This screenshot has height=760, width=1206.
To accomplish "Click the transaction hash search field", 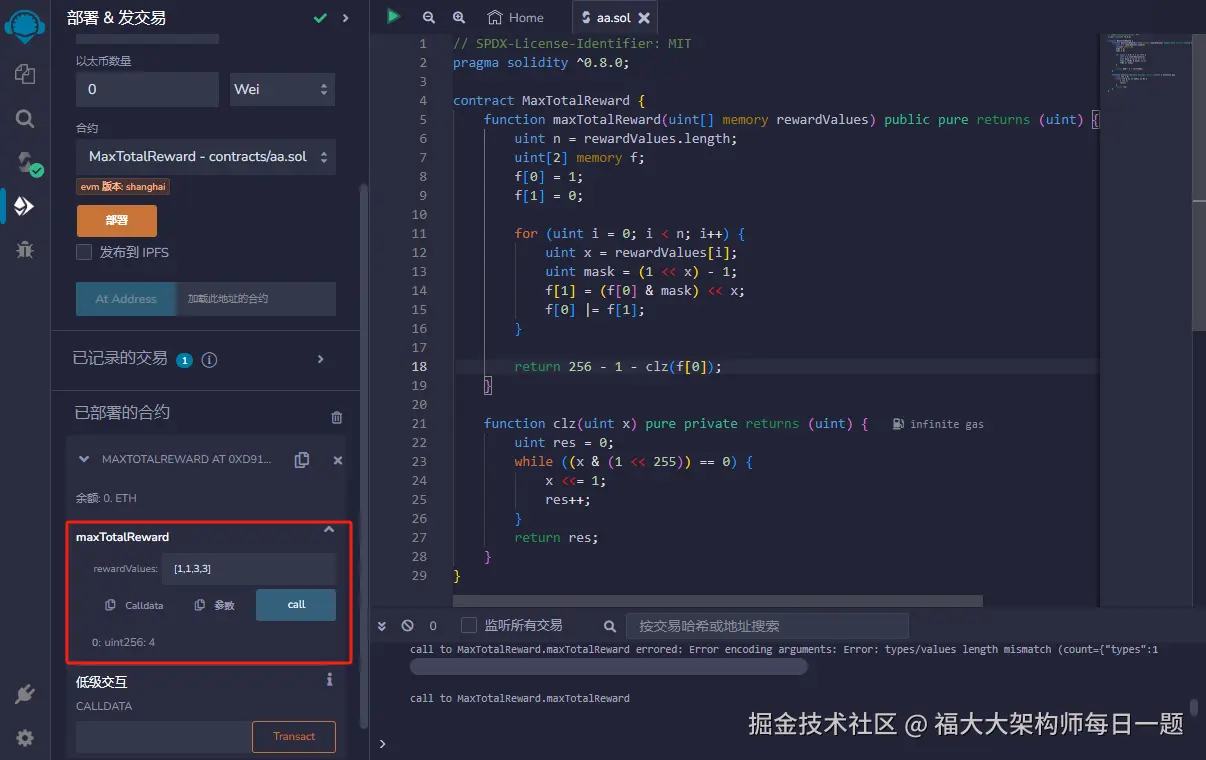I will tap(767, 626).
